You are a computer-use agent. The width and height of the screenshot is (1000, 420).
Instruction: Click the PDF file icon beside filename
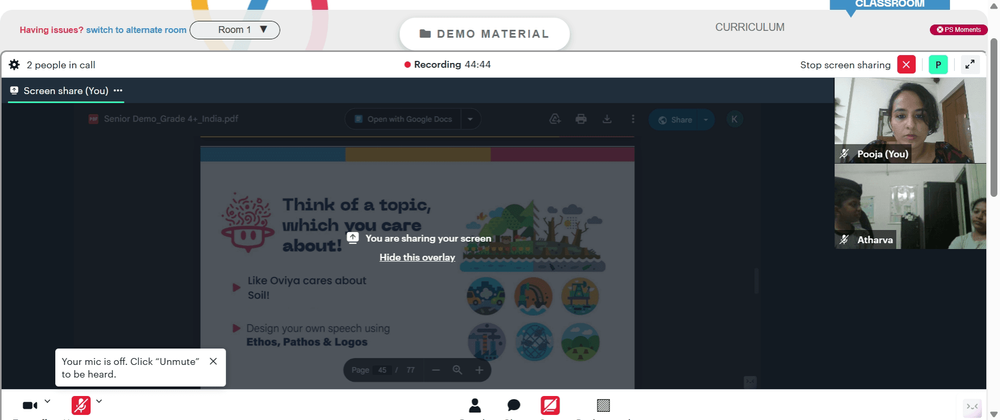tap(93, 119)
